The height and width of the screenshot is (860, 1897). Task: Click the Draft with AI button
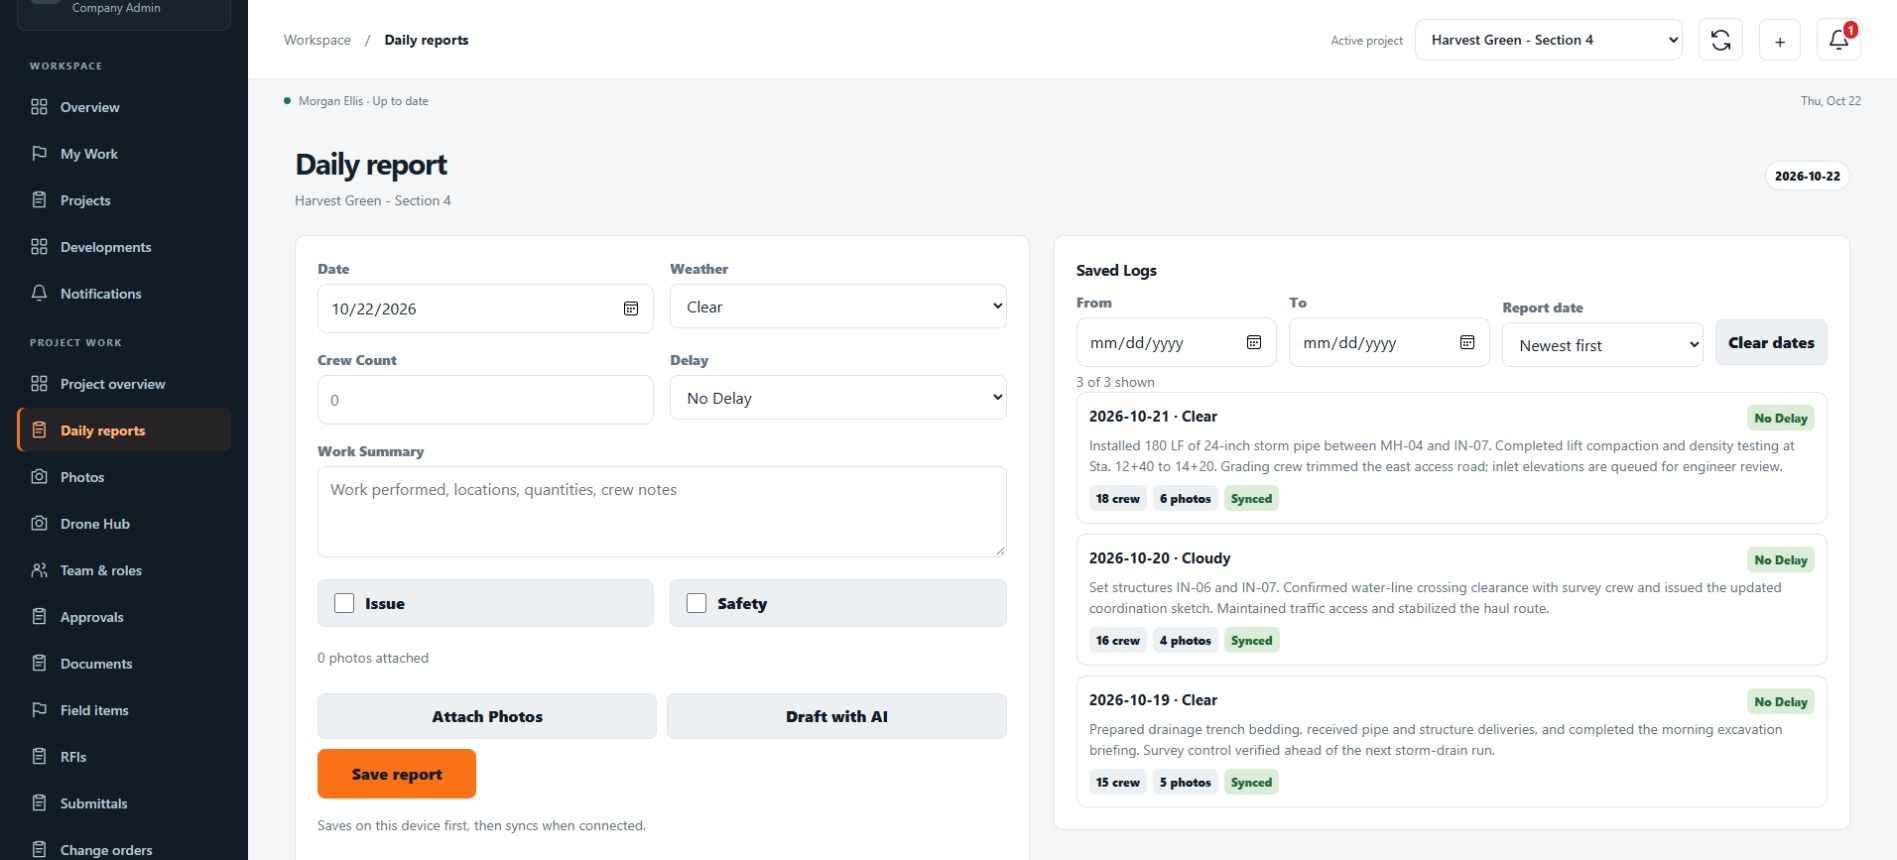point(836,716)
